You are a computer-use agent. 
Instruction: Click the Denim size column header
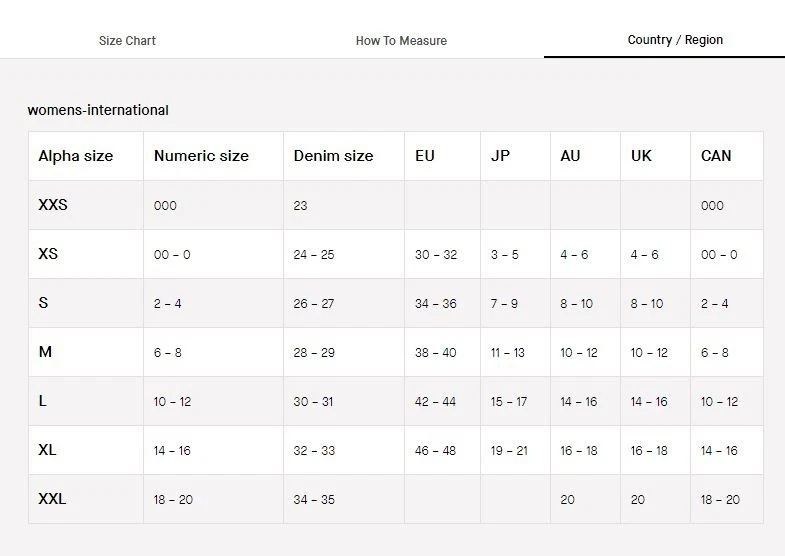point(333,156)
